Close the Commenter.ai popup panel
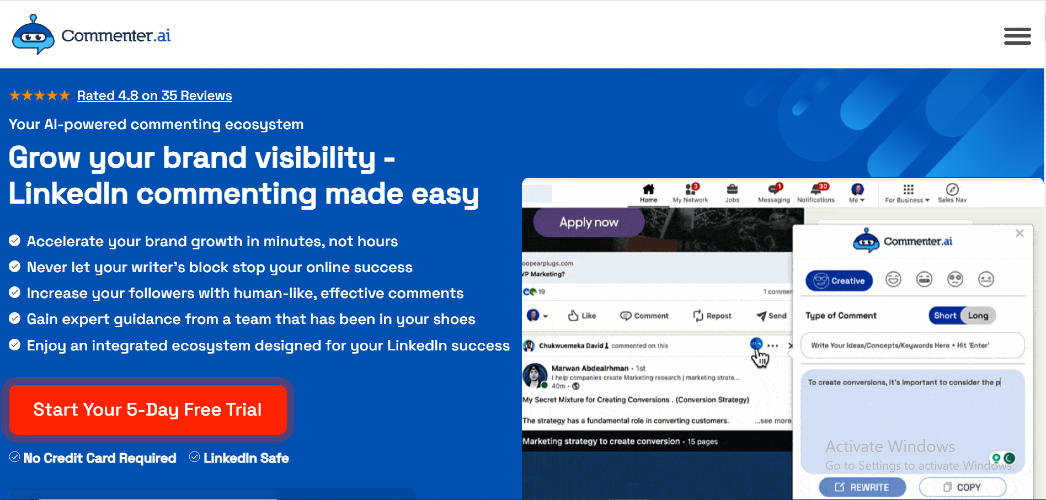The height and width of the screenshot is (500, 1046). pos(1019,233)
